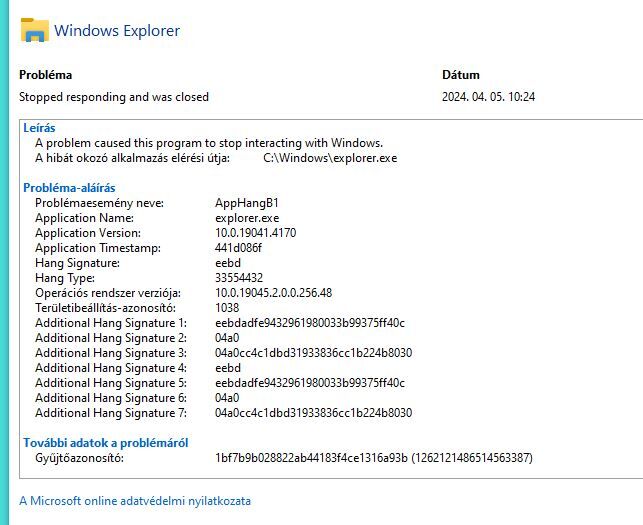This screenshot has width=643, height=525.
Task: Click the Application Version value 10.0.19041.4170
Action: (x=256, y=233)
